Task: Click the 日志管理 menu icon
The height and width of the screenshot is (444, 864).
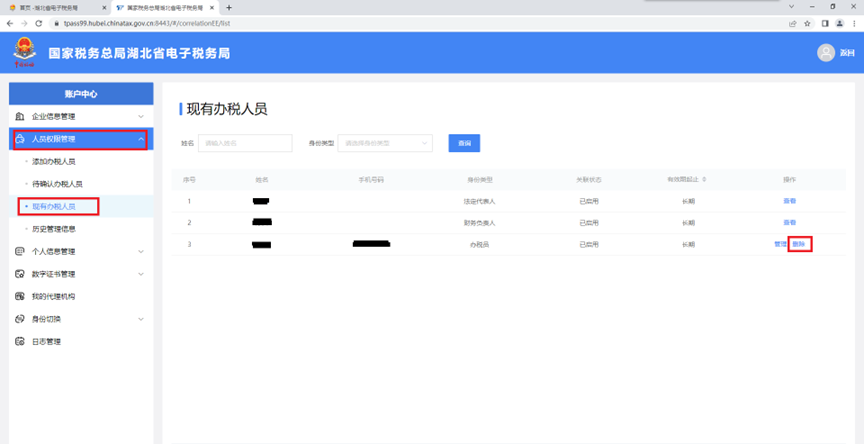Action: click(20, 342)
